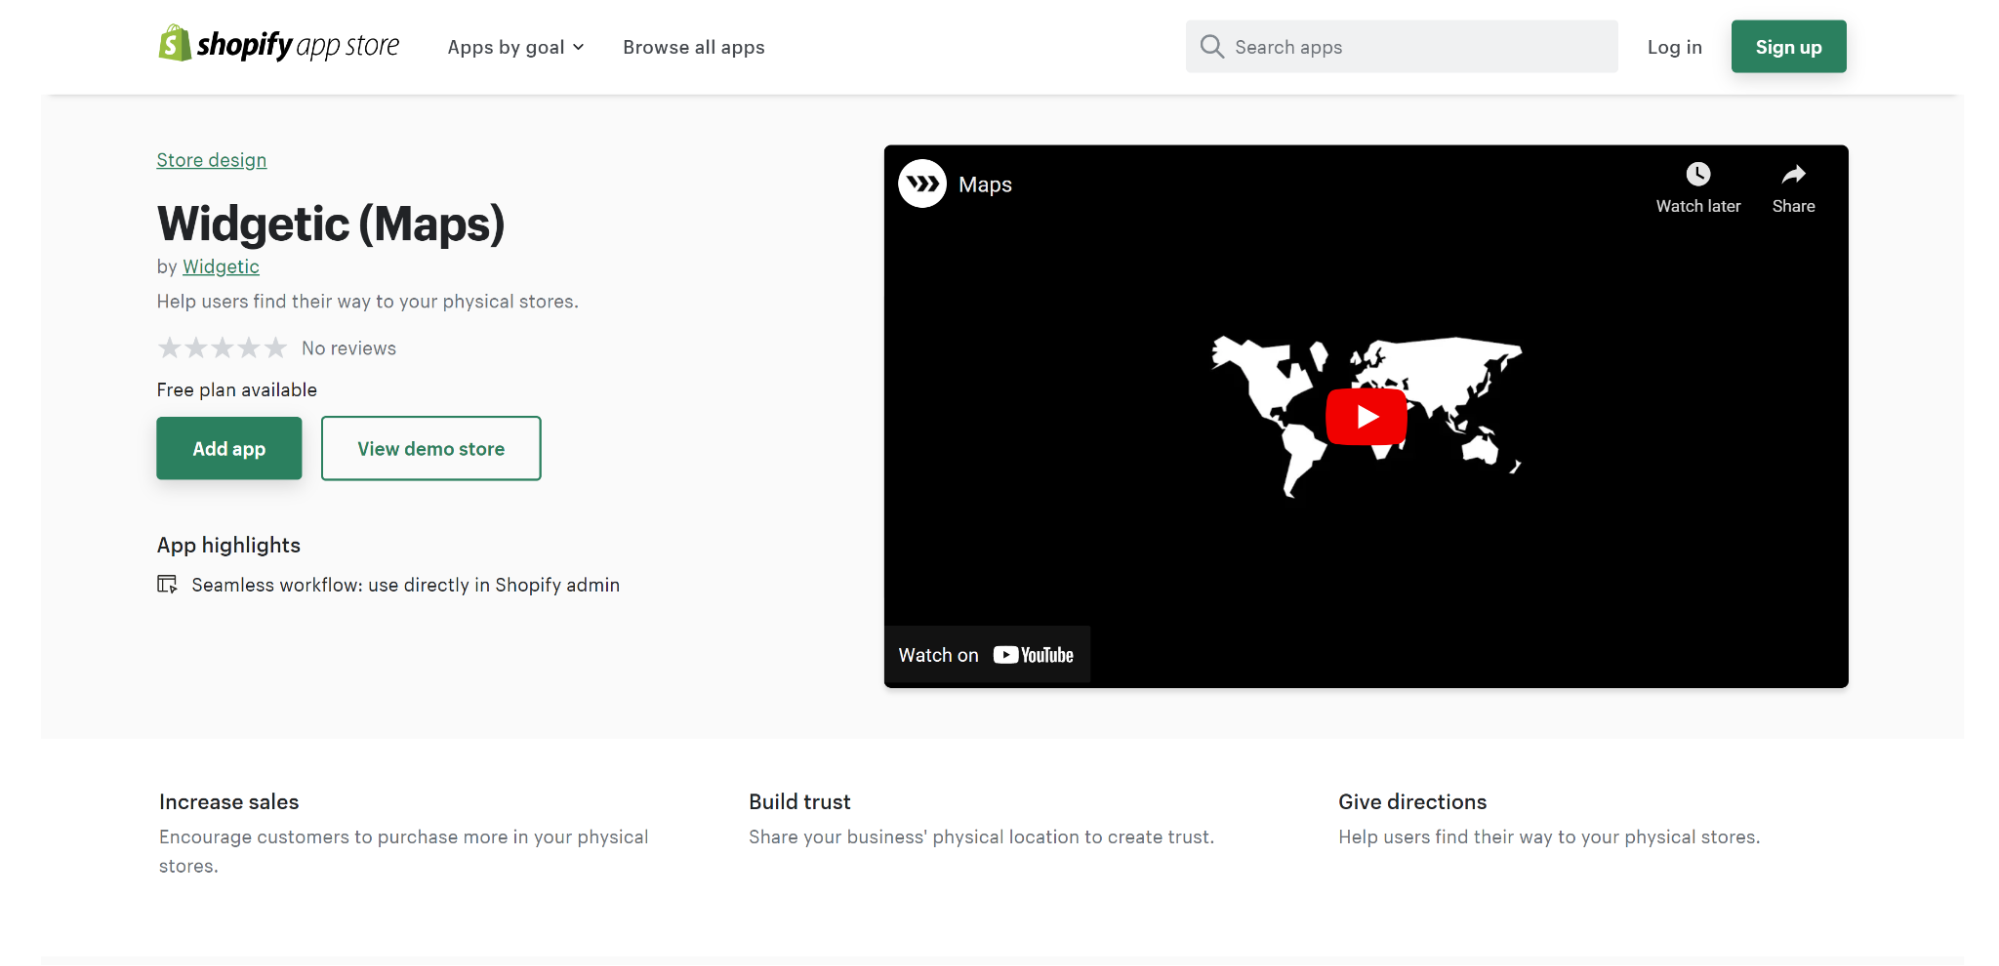Click the seamless workflow icon under App highlights

(168, 584)
